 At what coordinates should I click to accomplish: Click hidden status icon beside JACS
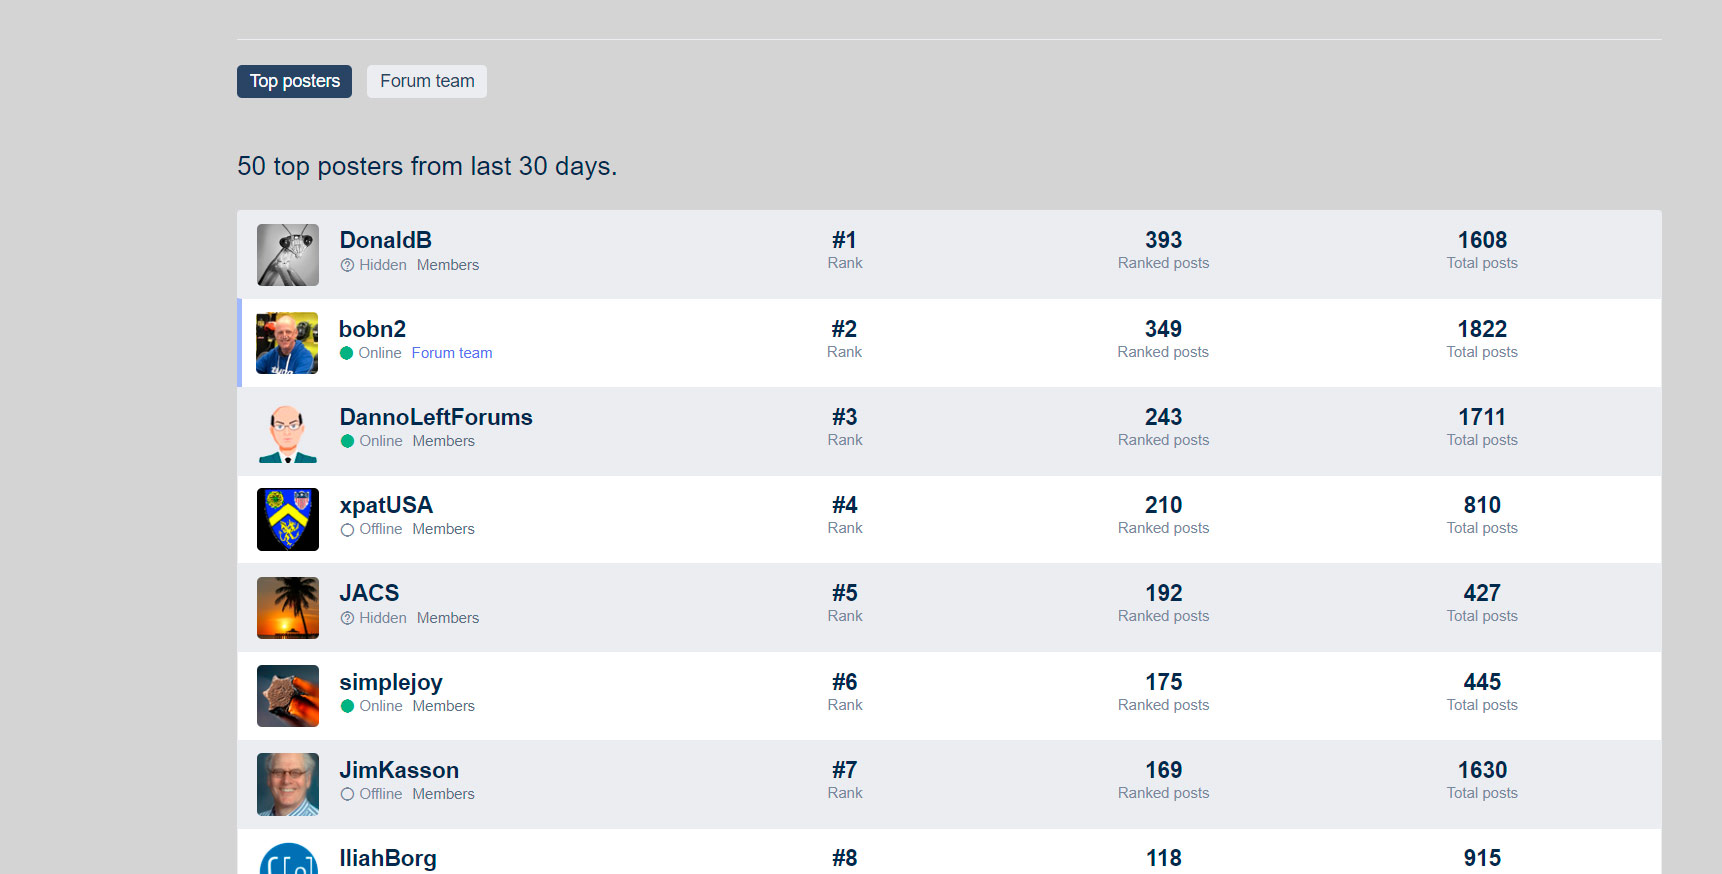tap(347, 618)
